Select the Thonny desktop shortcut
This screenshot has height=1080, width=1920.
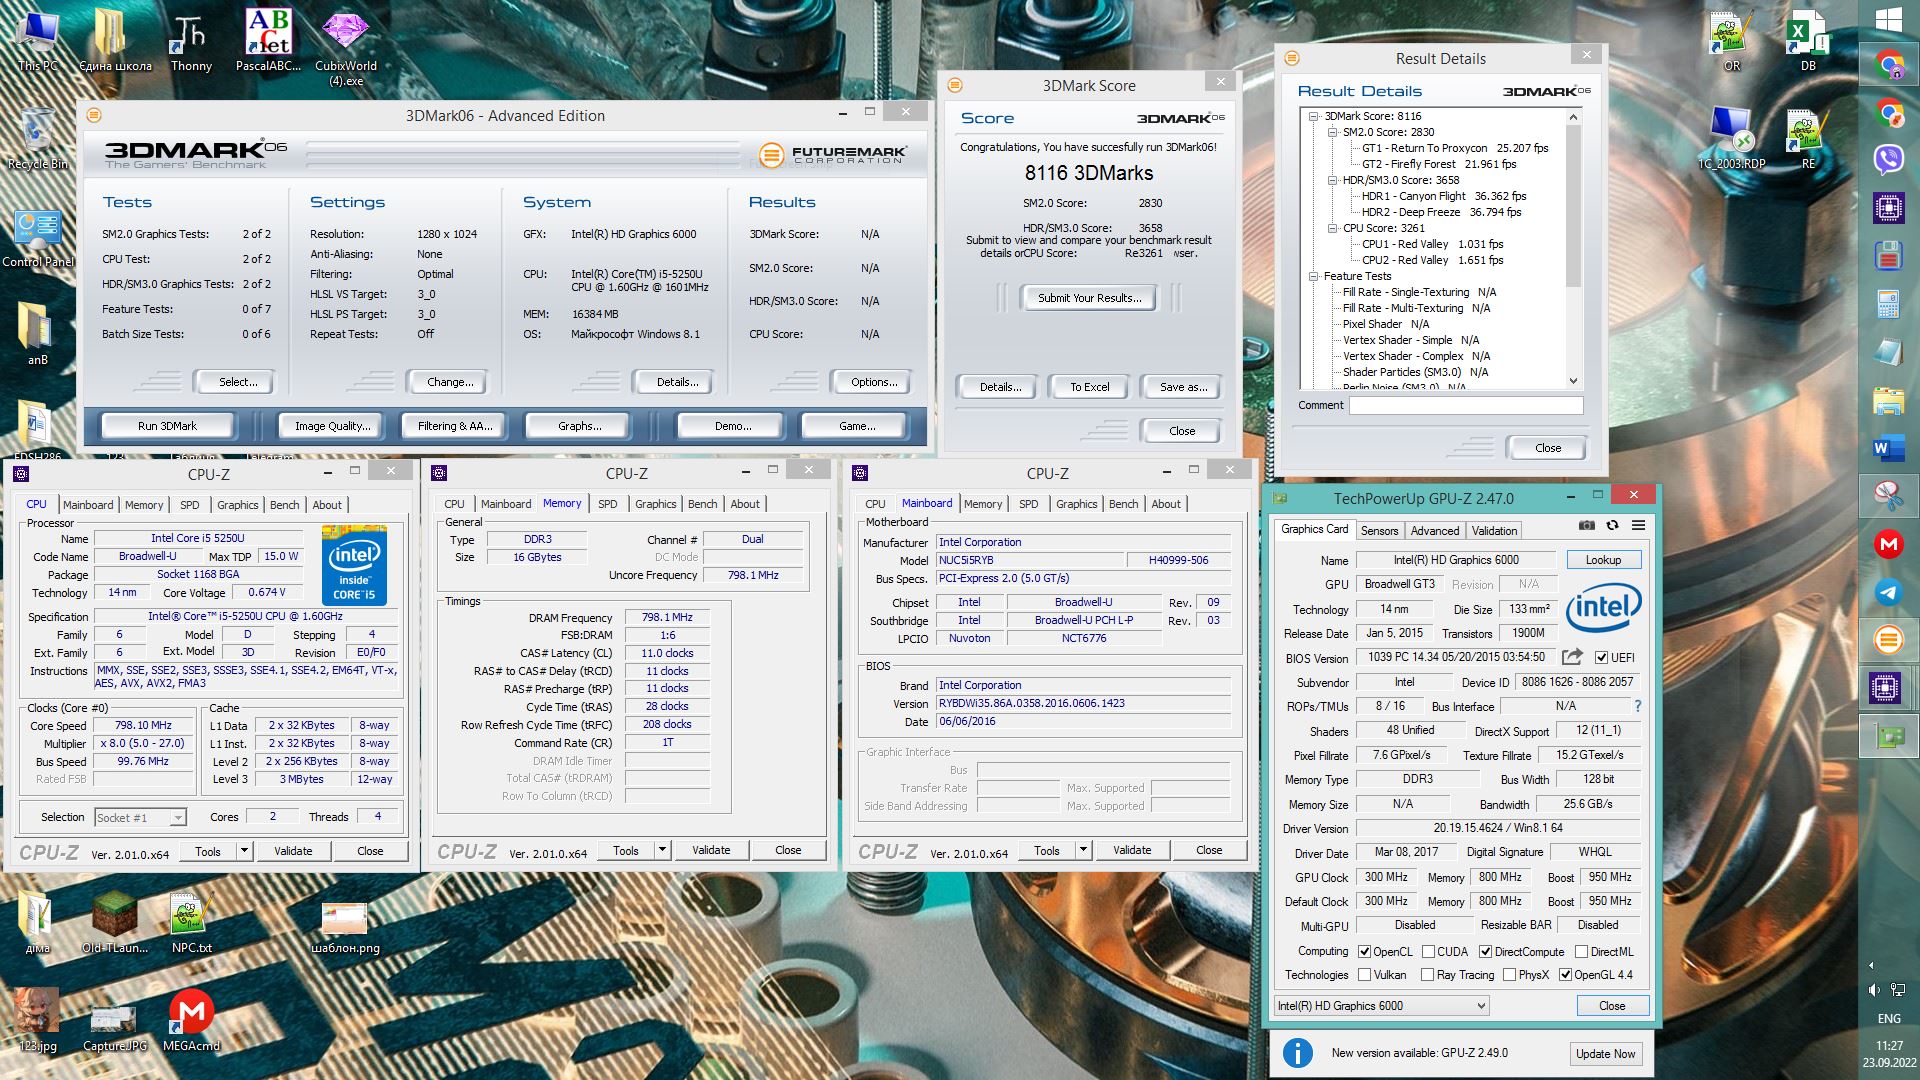pyautogui.click(x=191, y=42)
